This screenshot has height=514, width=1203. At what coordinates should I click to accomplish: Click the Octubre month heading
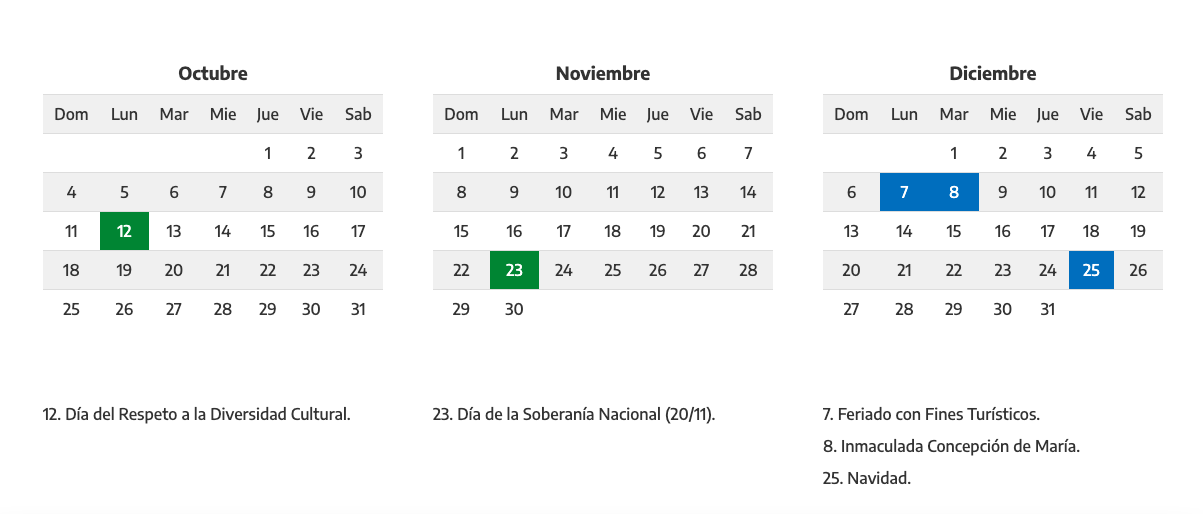point(213,73)
